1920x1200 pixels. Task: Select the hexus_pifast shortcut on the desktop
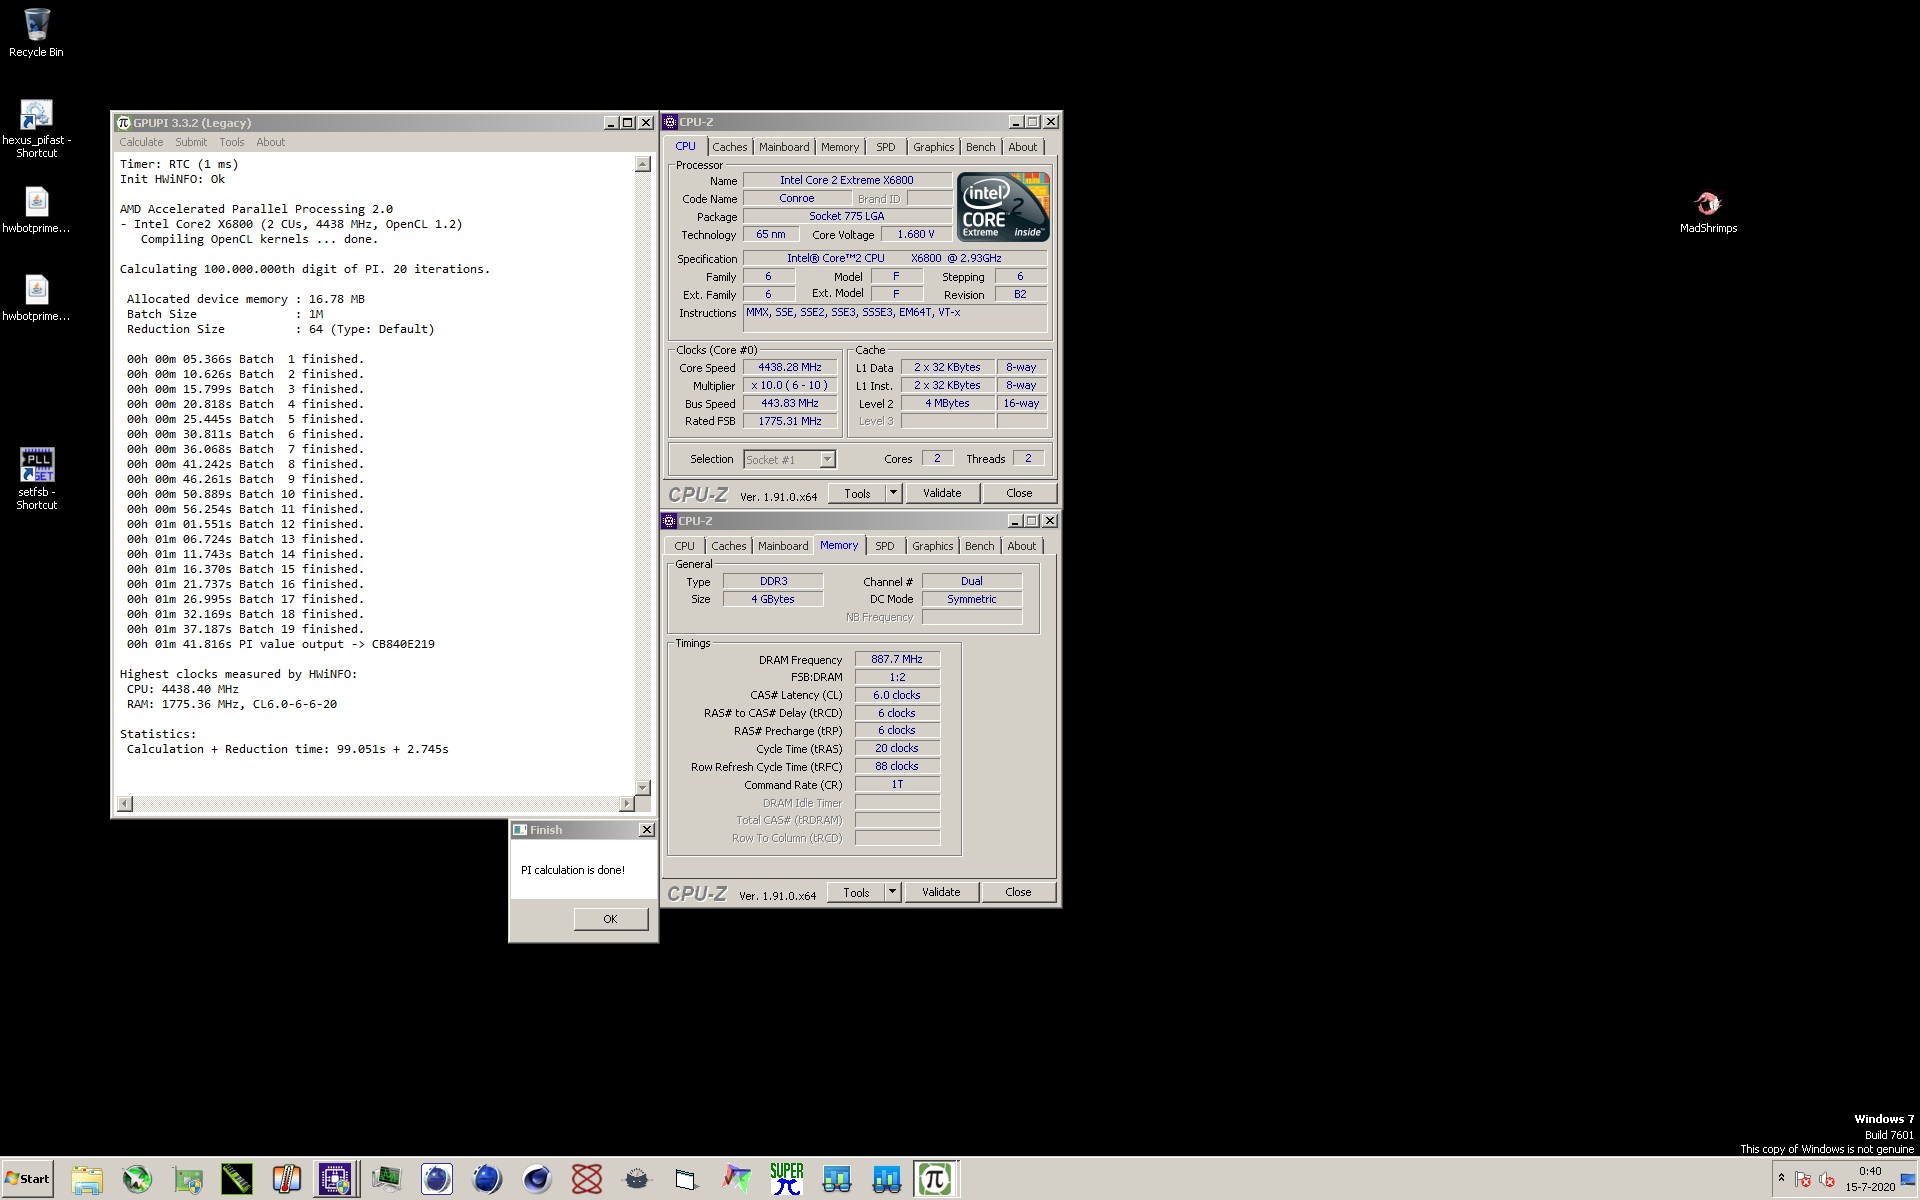[36, 129]
